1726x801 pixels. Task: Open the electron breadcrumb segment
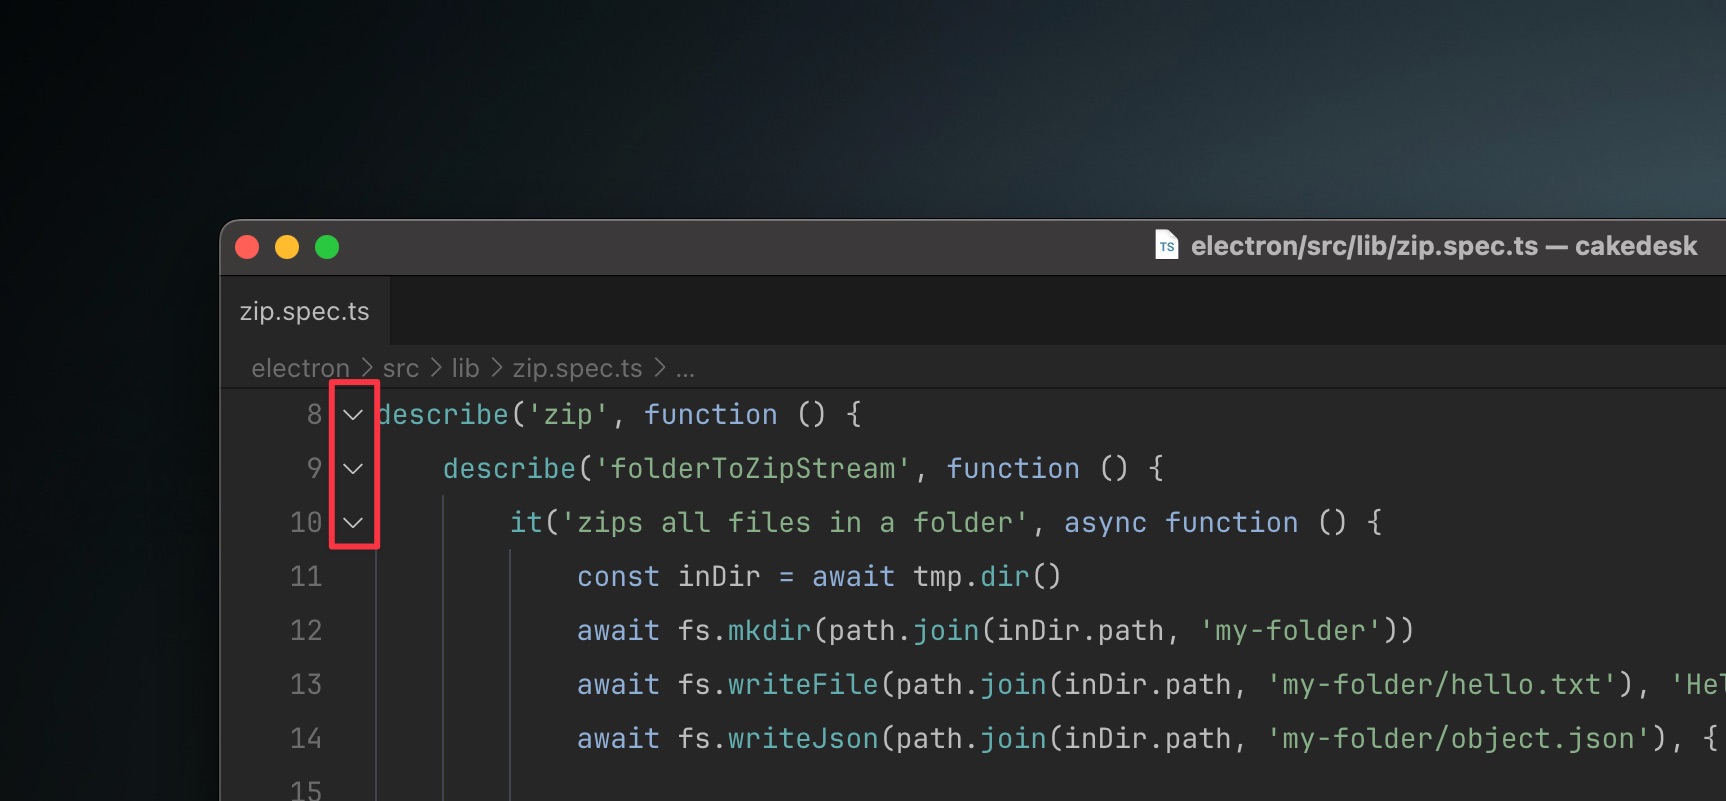pyautogui.click(x=300, y=368)
